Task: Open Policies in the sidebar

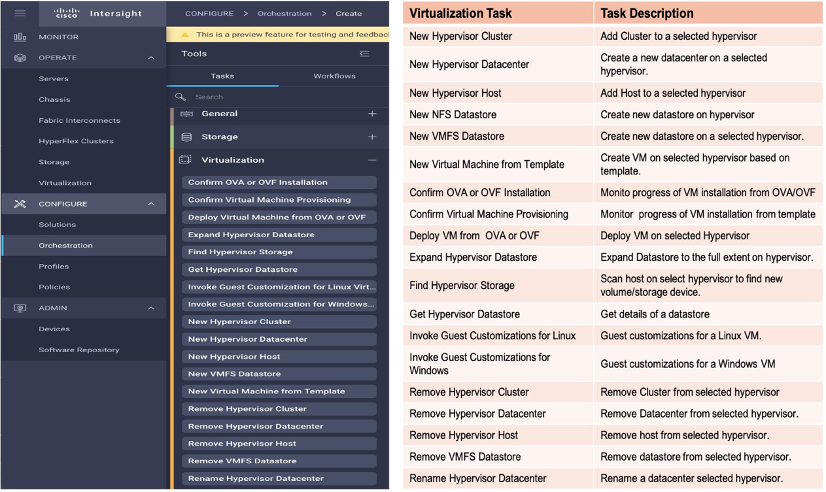Action: pyautogui.click(x=54, y=288)
